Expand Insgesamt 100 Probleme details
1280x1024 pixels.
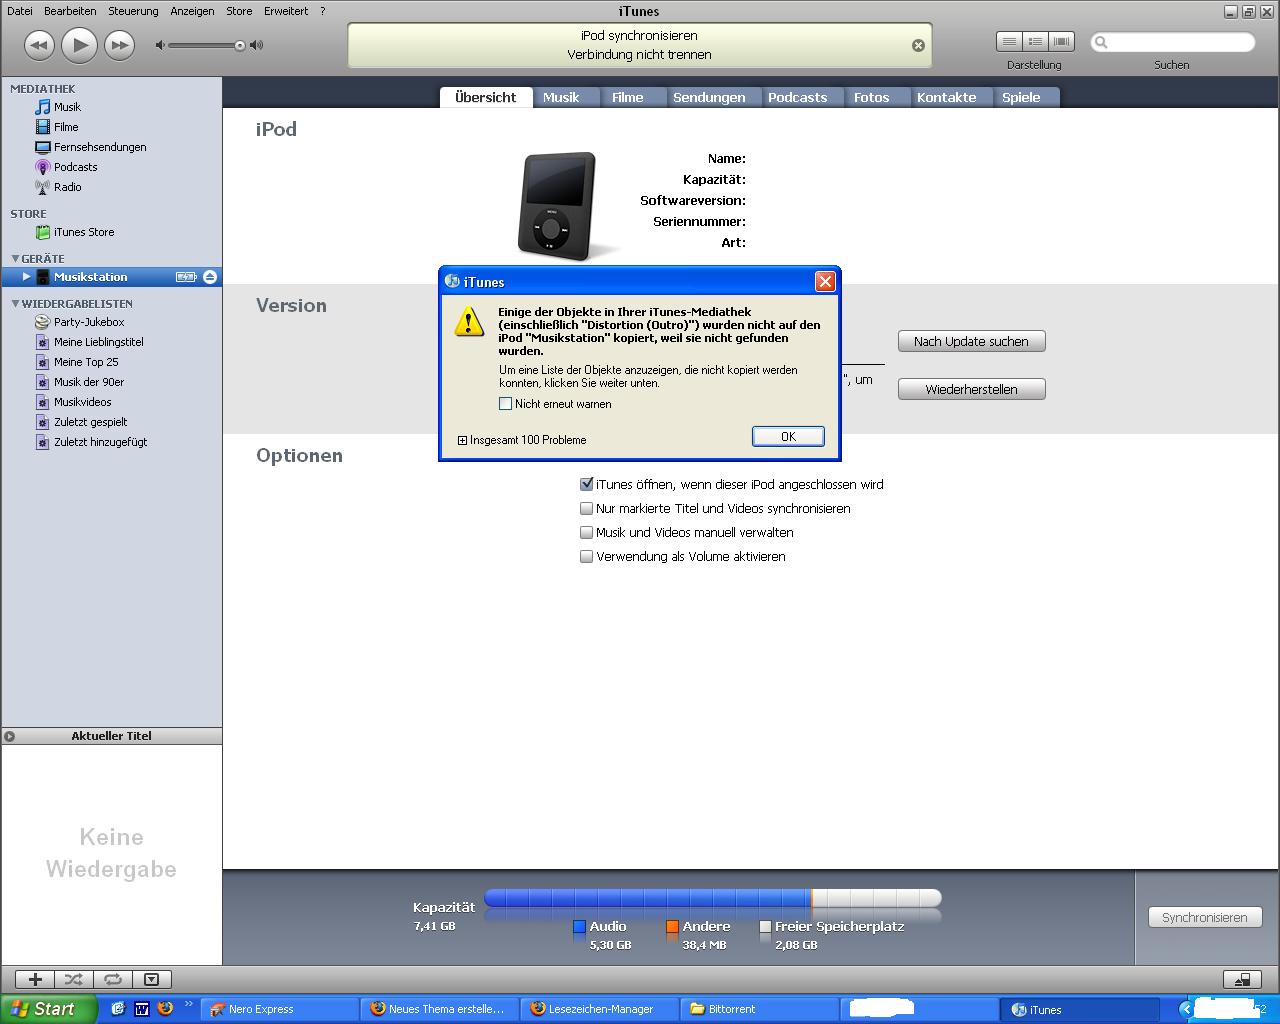point(462,440)
